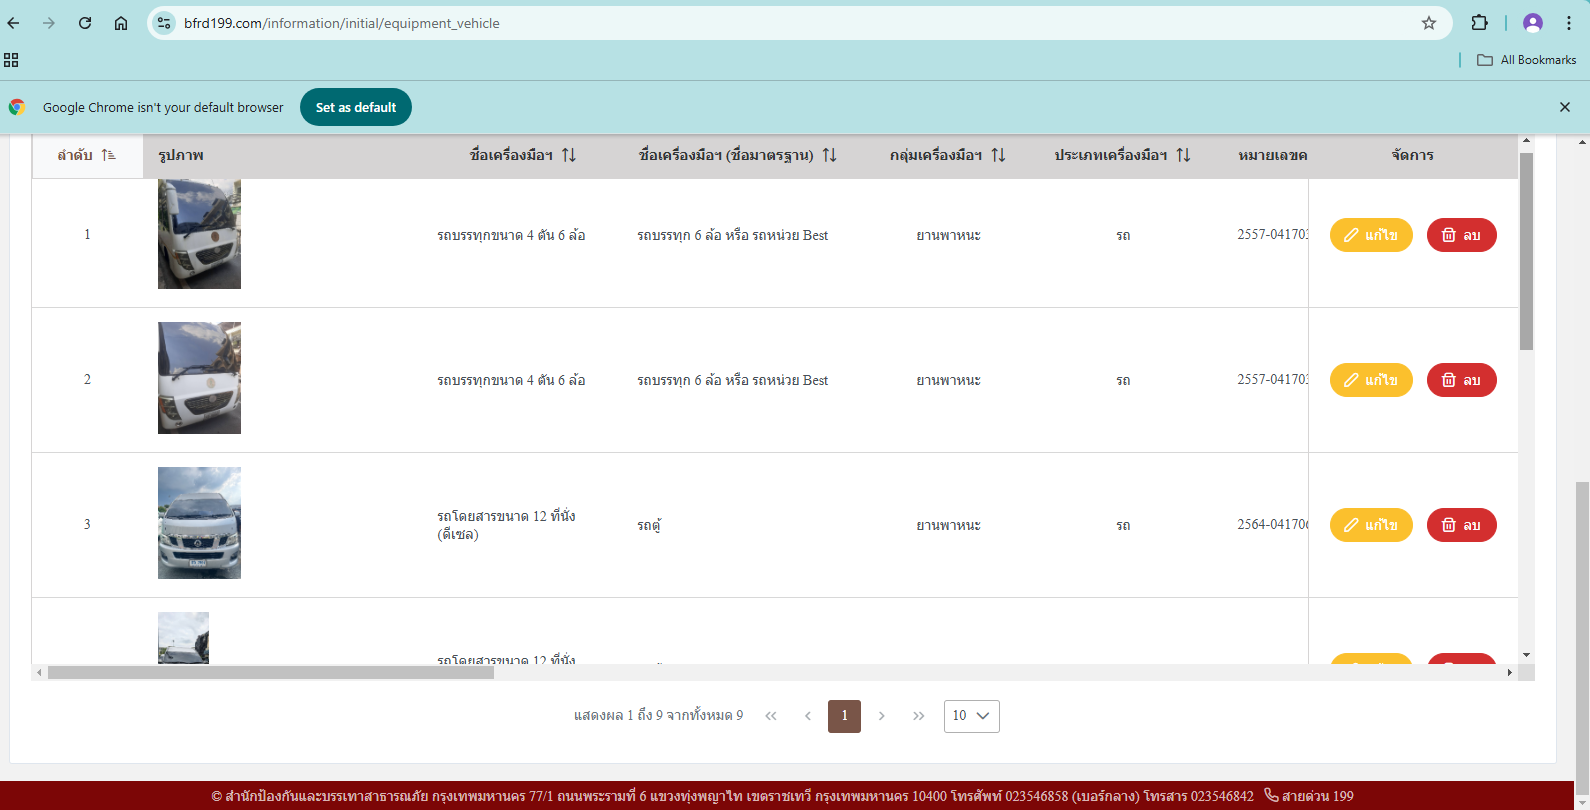This screenshot has width=1590, height=810.
Task: Sort by the ประเภทเครื่องมือฯ column arrows
Action: click(x=1183, y=155)
